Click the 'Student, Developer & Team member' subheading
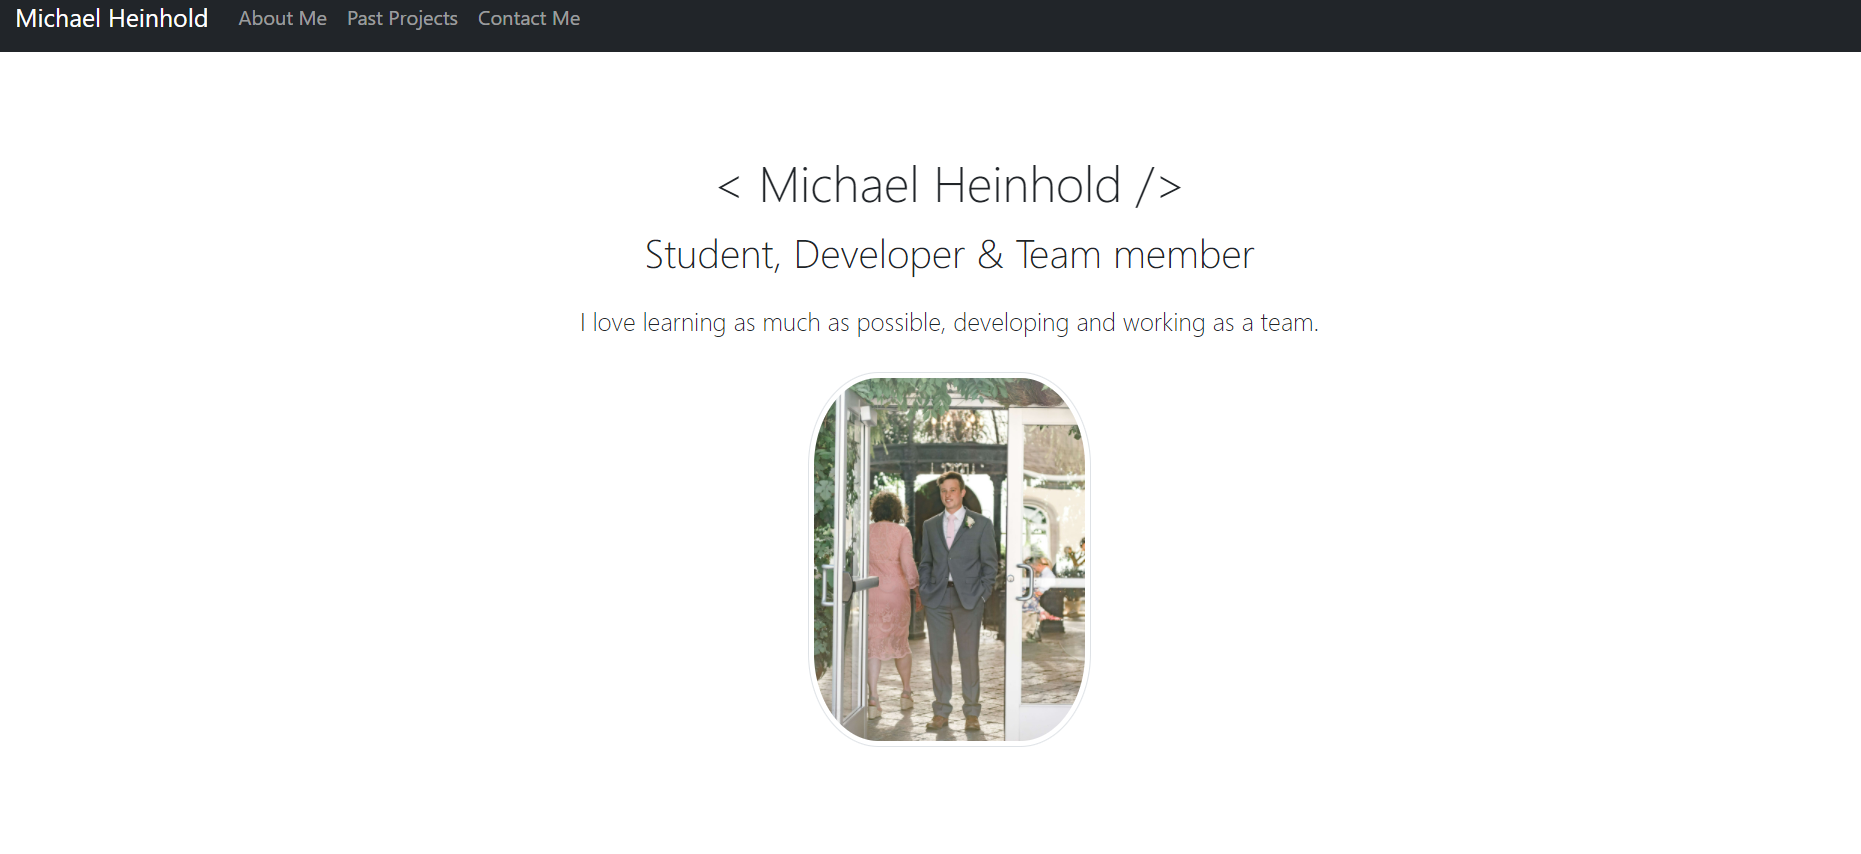This screenshot has width=1861, height=854. [949, 255]
